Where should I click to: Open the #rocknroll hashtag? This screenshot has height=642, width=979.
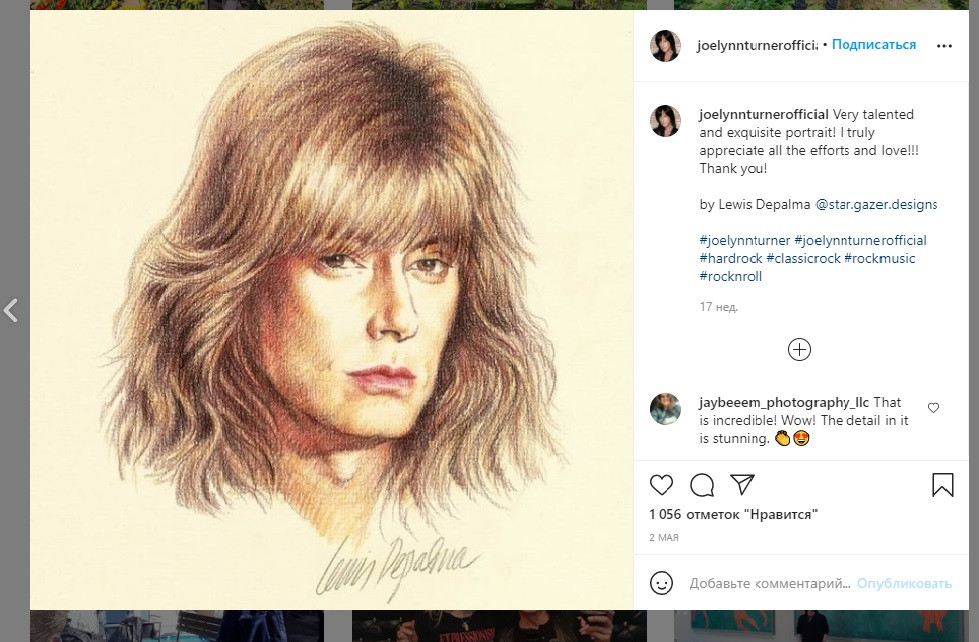[731, 276]
